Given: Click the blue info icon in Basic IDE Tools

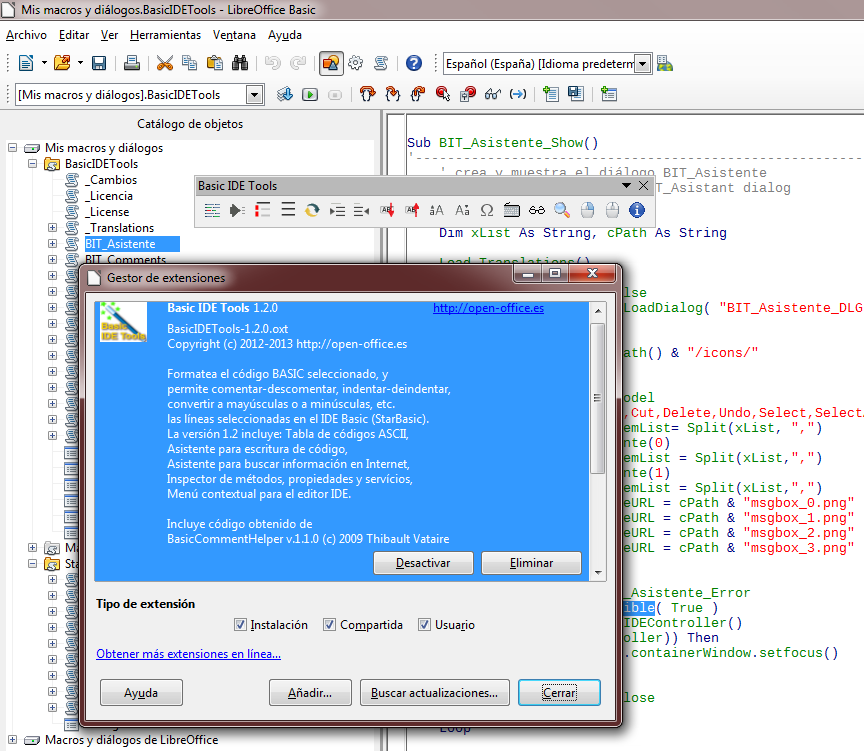Looking at the screenshot, I should [x=636, y=210].
